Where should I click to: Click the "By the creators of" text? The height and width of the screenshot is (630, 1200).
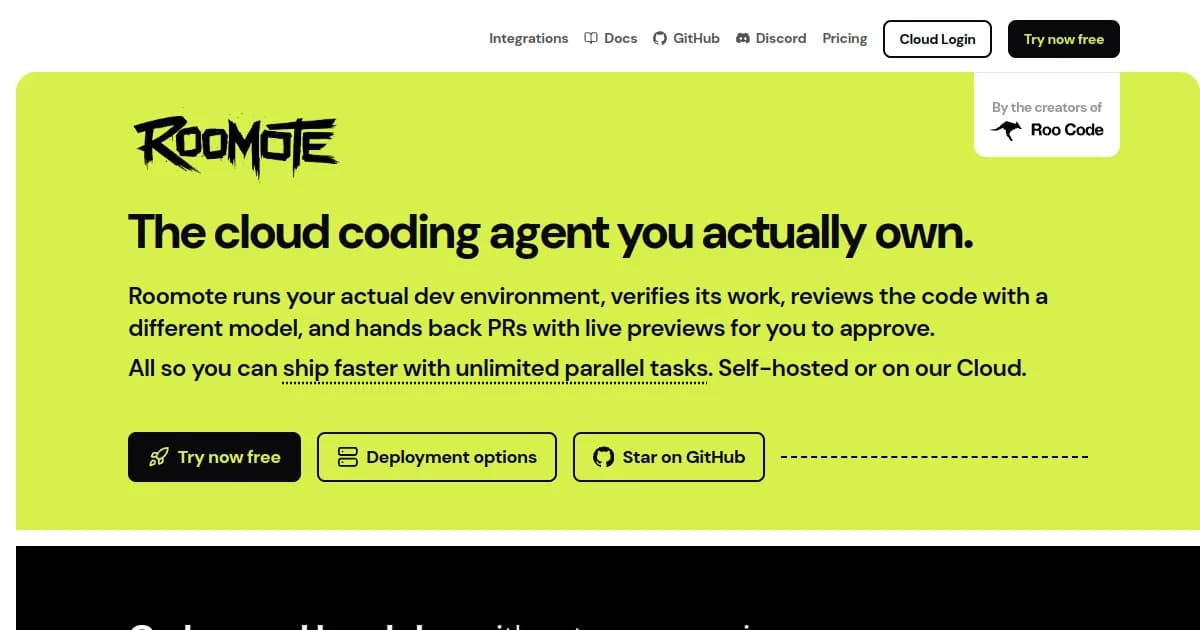[1047, 107]
